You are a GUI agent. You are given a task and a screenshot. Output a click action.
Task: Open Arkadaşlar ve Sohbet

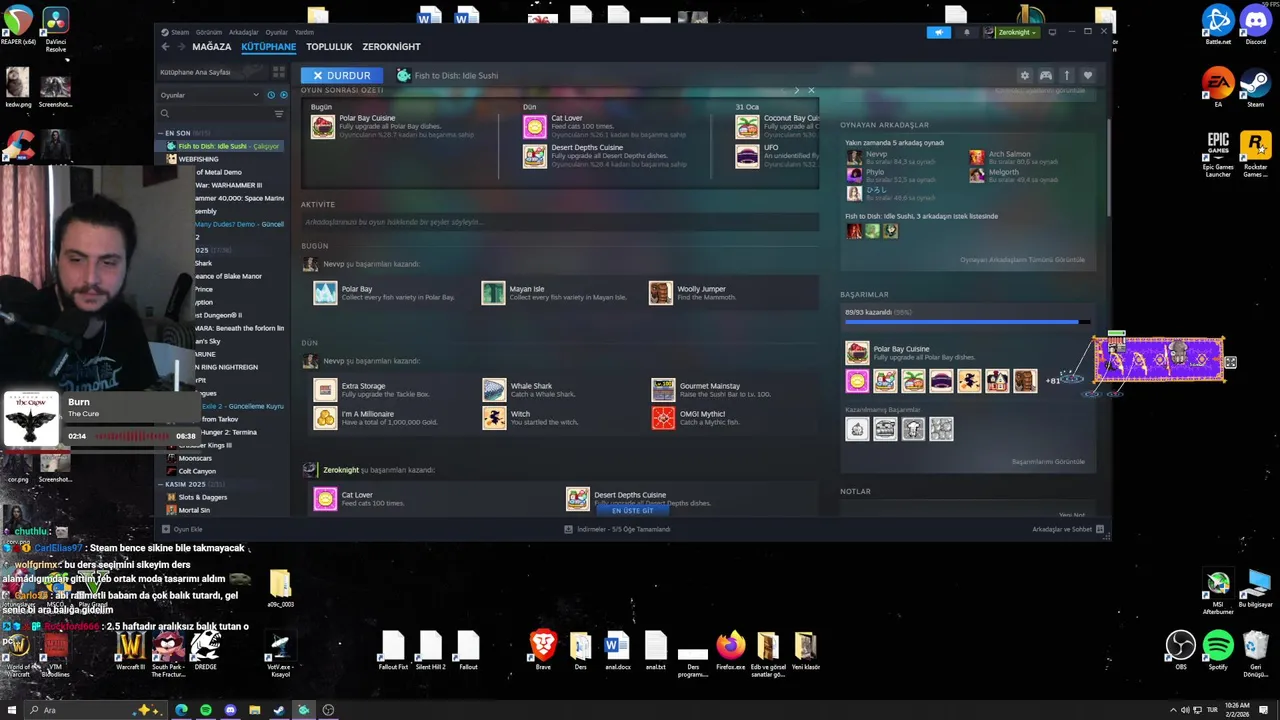coord(1068,529)
